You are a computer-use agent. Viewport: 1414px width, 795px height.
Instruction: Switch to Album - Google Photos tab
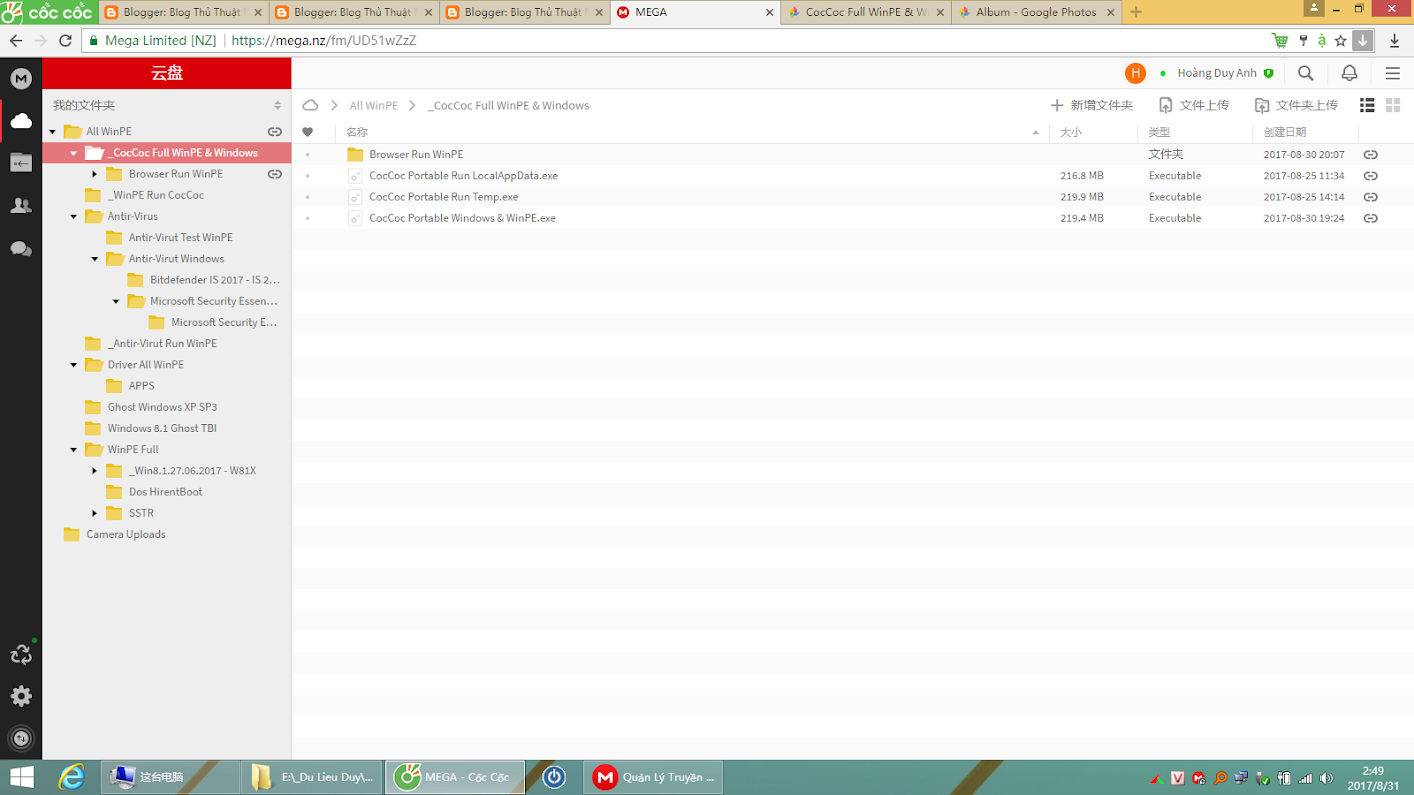coord(1036,12)
